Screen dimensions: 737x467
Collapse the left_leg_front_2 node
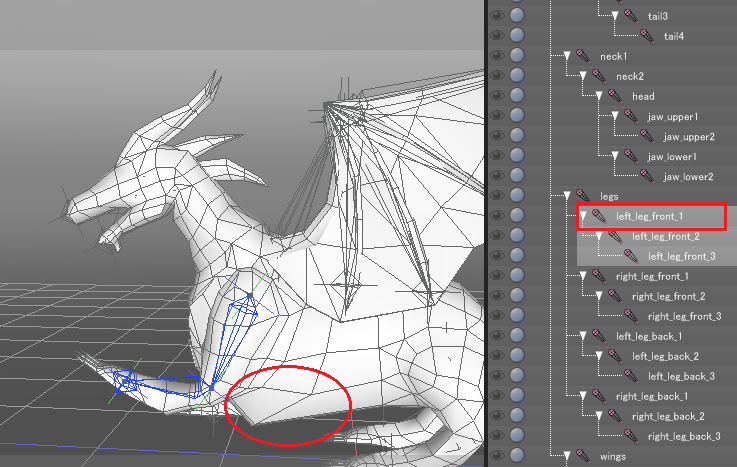[x=599, y=235]
